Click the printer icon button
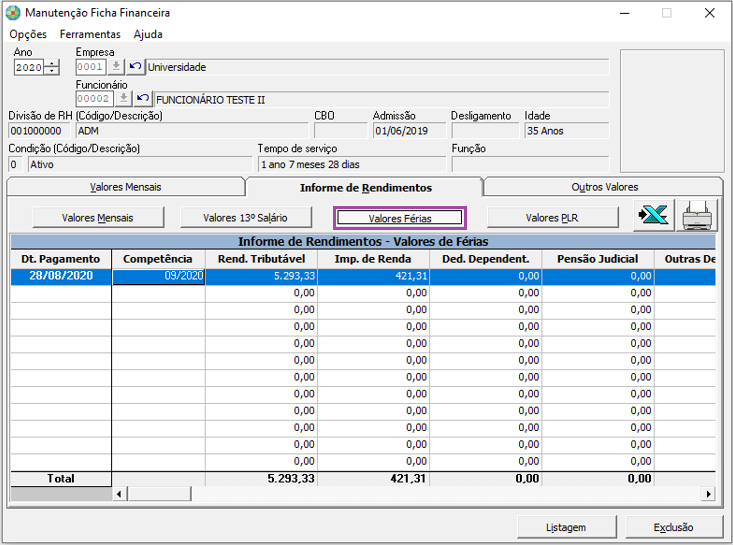The width and height of the screenshot is (733, 545). tap(699, 217)
